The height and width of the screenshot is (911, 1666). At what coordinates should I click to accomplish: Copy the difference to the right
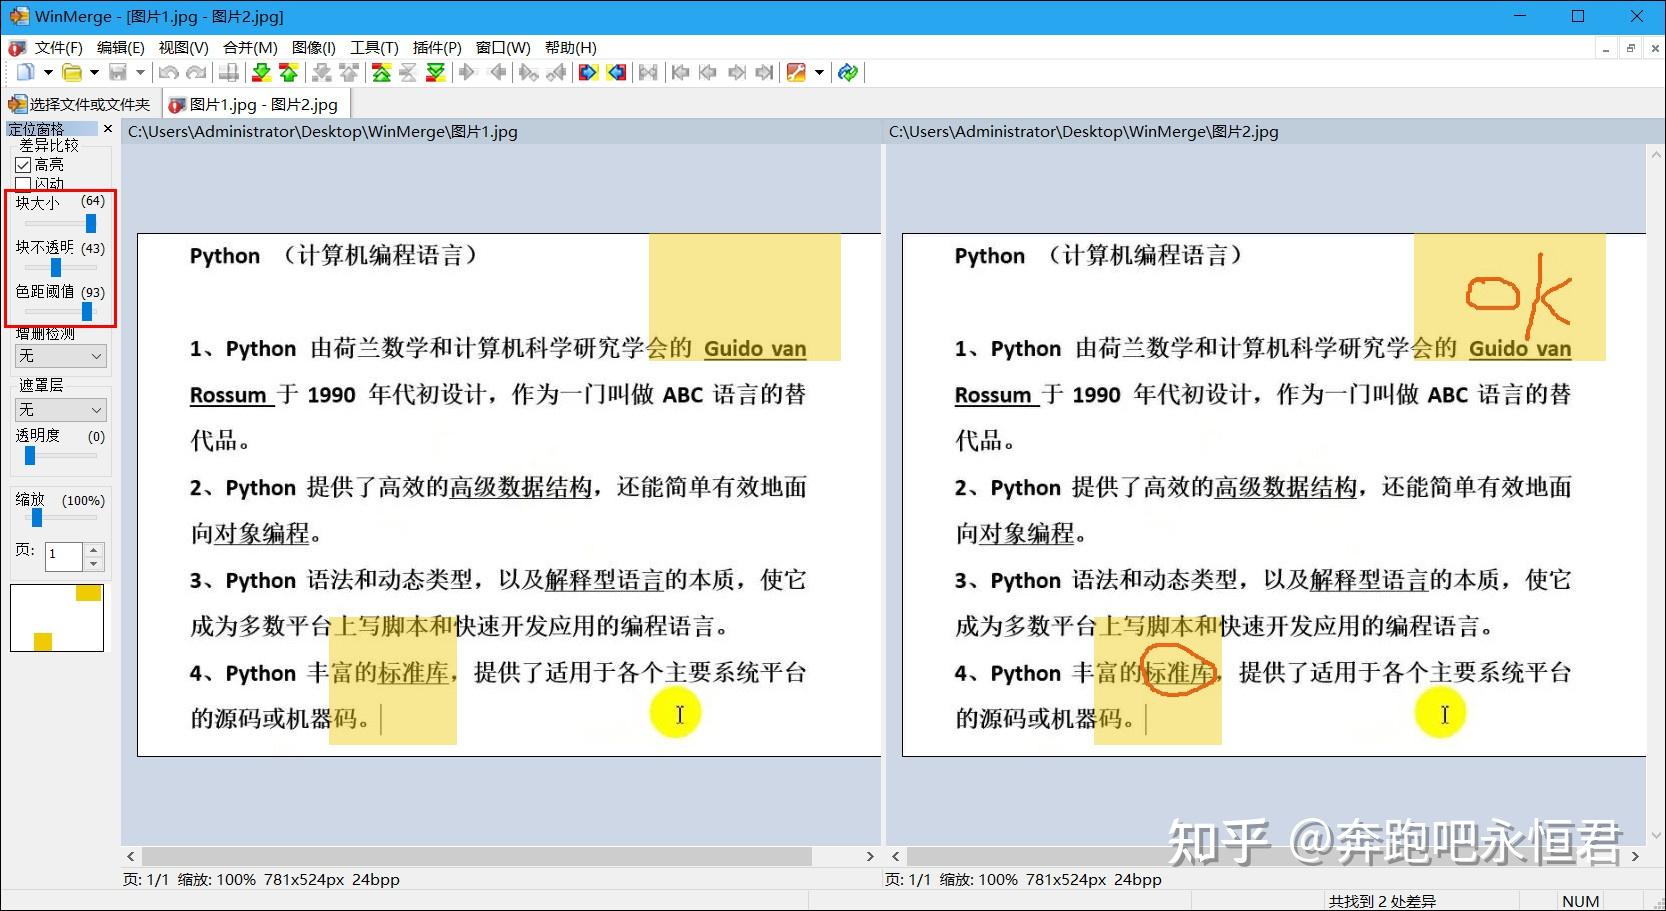click(x=467, y=72)
